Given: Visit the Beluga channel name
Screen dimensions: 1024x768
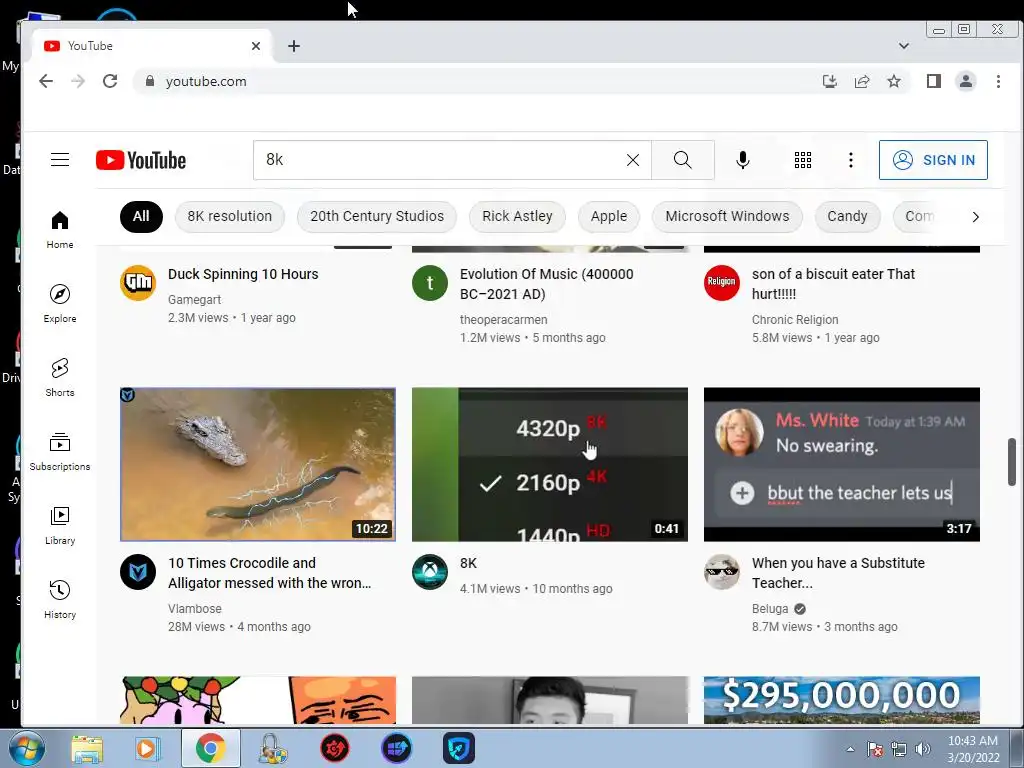Looking at the screenshot, I should click(770, 609).
